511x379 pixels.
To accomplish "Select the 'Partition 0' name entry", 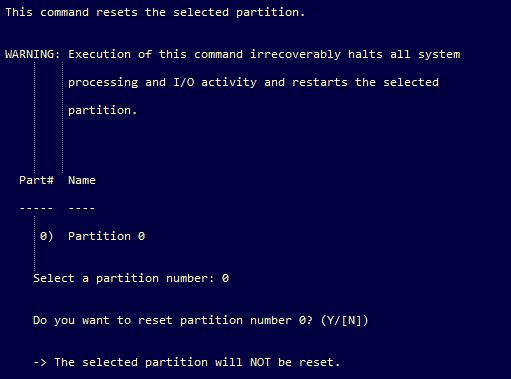I will 106,236.
